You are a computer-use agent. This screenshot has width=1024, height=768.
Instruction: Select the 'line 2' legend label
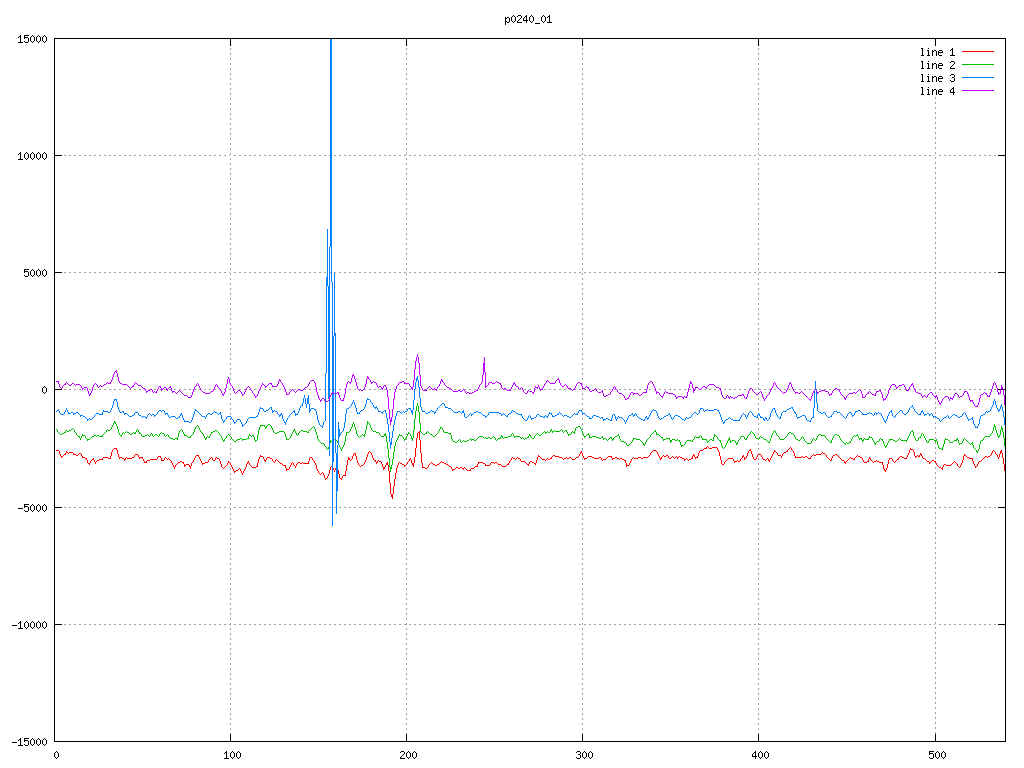pos(937,65)
